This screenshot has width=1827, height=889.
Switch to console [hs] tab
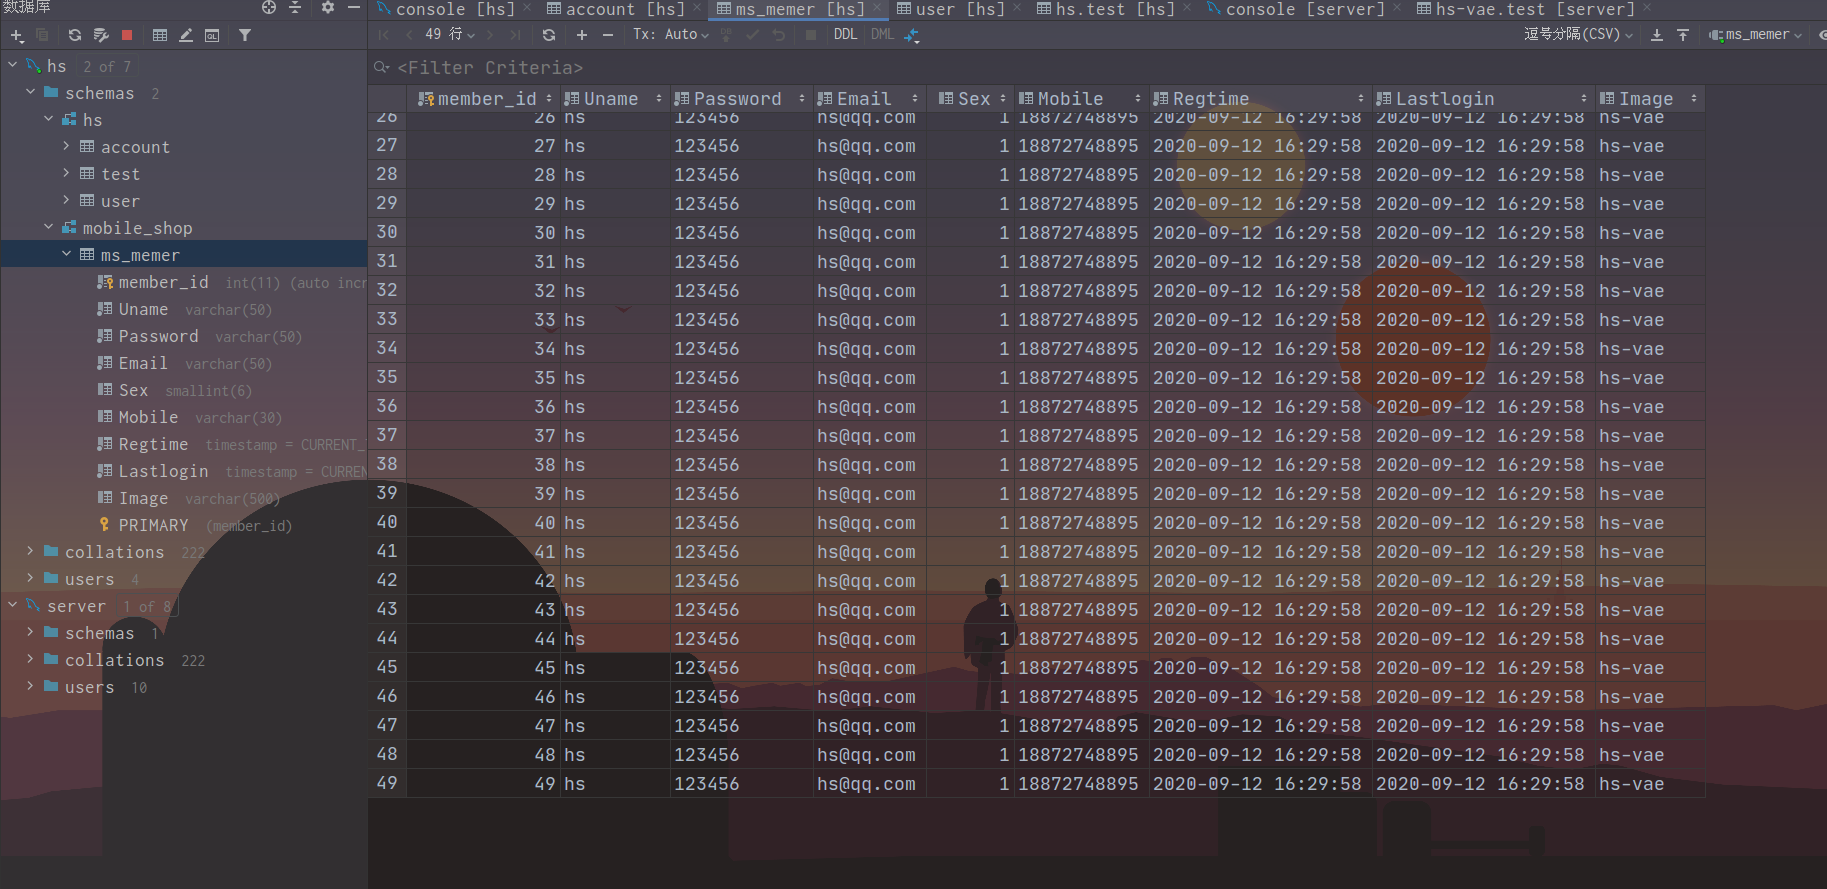(455, 9)
